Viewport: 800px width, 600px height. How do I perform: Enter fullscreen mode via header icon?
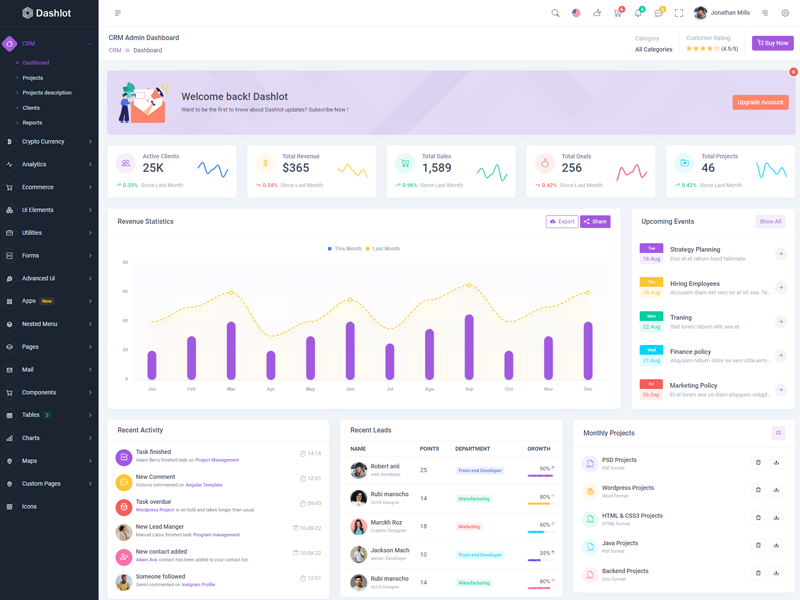click(679, 13)
